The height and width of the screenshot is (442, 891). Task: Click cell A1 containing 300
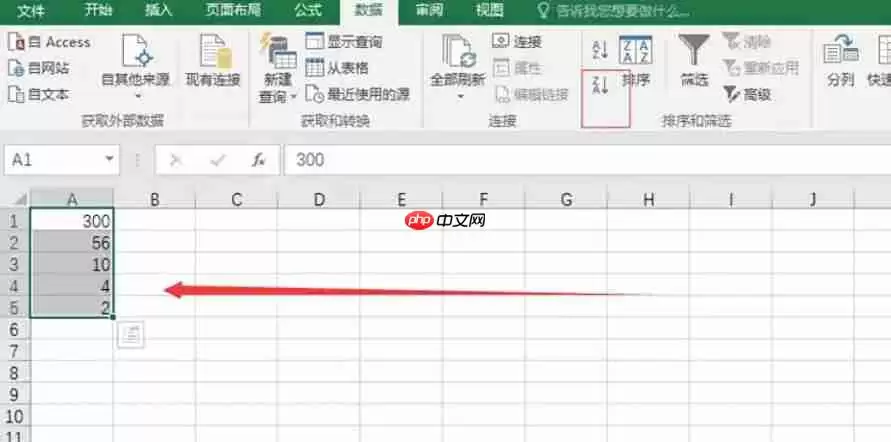point(72,220)
